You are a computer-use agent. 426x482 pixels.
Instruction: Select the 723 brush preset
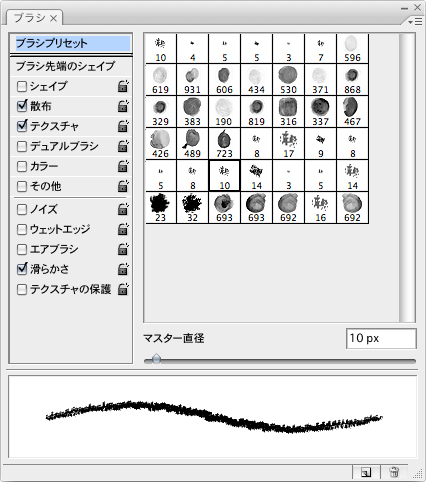224,144
